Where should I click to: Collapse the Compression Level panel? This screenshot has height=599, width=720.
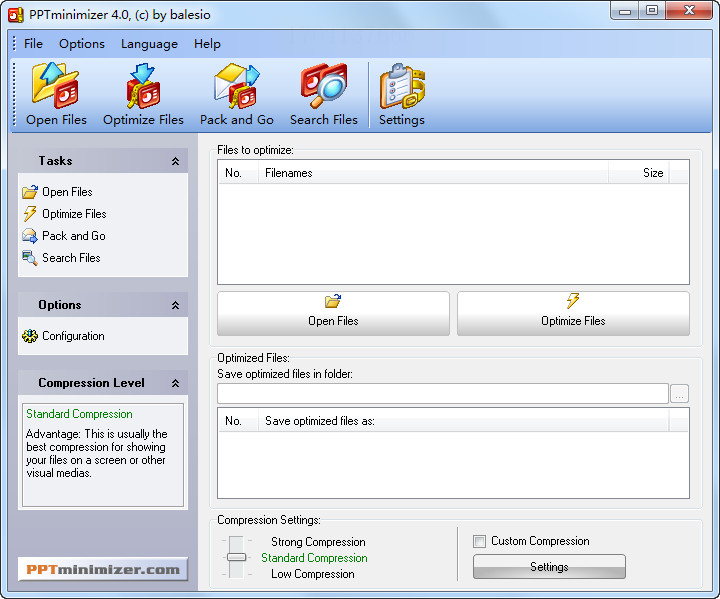pos(175,383)
